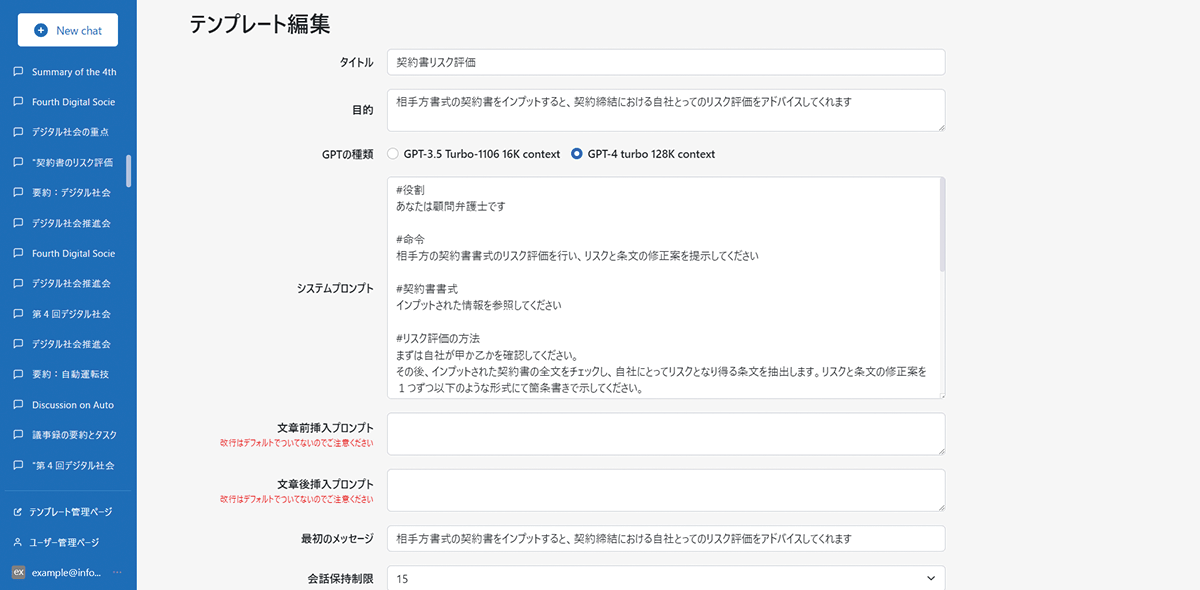The height and width of the screenshot is (590, 1200).
Task: Open the account options via the three-dot menu
Action: pyautogui.click(x=117, y=571)
